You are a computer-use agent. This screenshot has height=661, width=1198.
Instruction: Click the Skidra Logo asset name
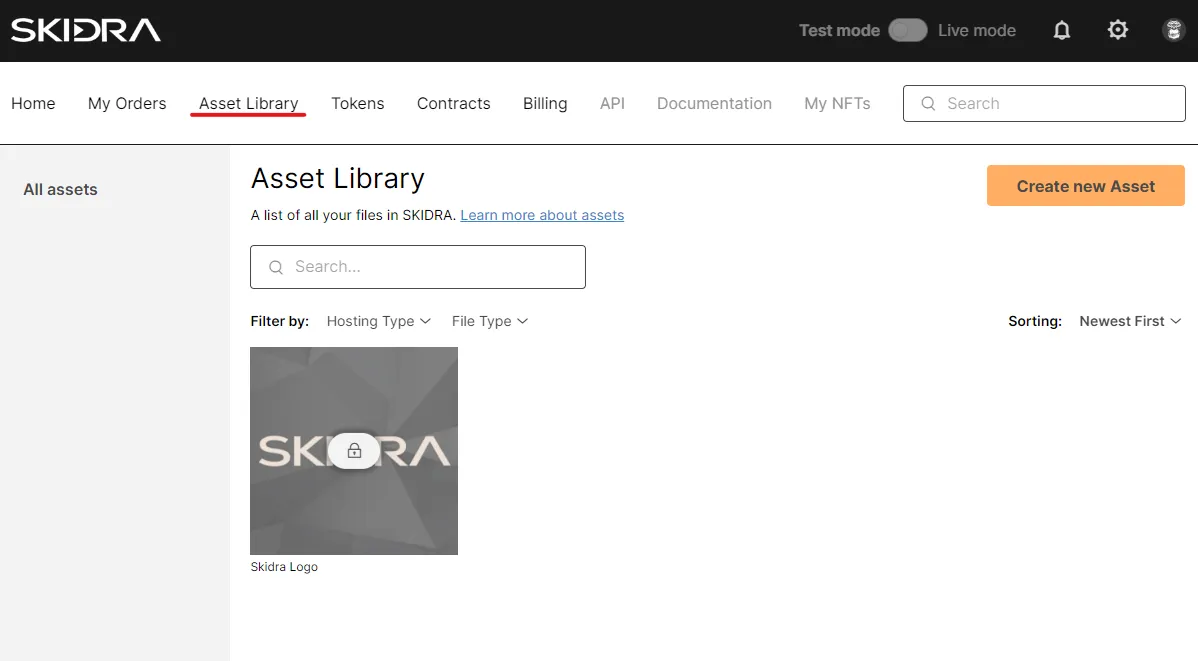(x=283, y=567)
